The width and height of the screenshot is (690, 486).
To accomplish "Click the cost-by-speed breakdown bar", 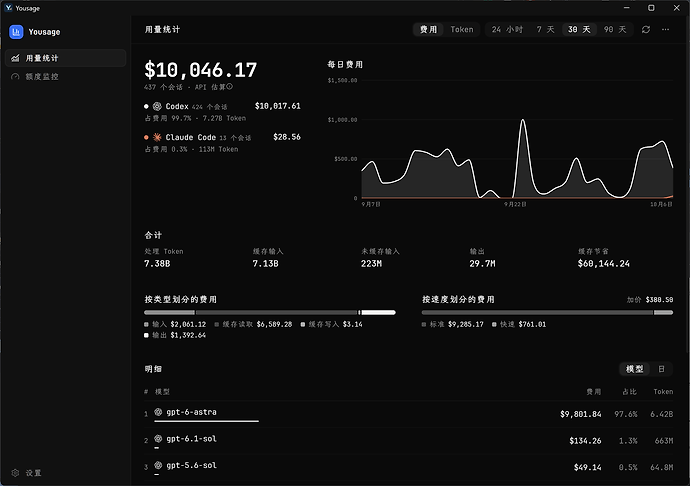I will (x=547, y=313).
